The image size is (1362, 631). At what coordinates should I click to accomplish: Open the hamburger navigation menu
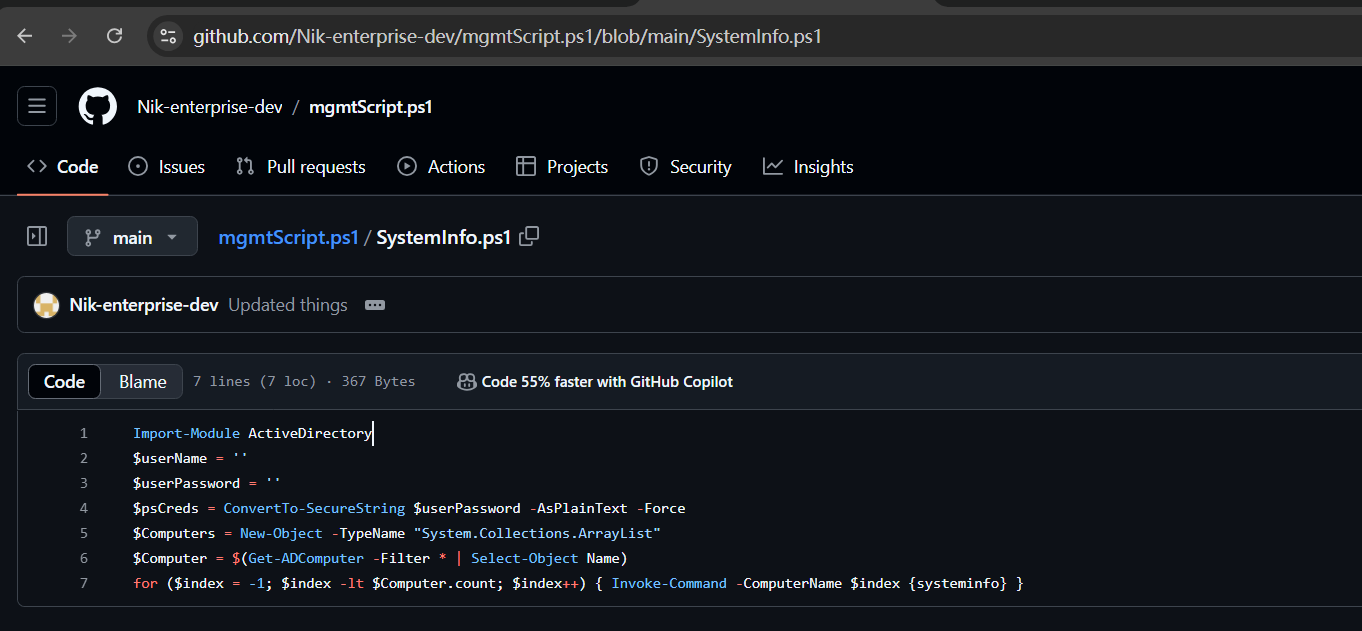[37, 106]
